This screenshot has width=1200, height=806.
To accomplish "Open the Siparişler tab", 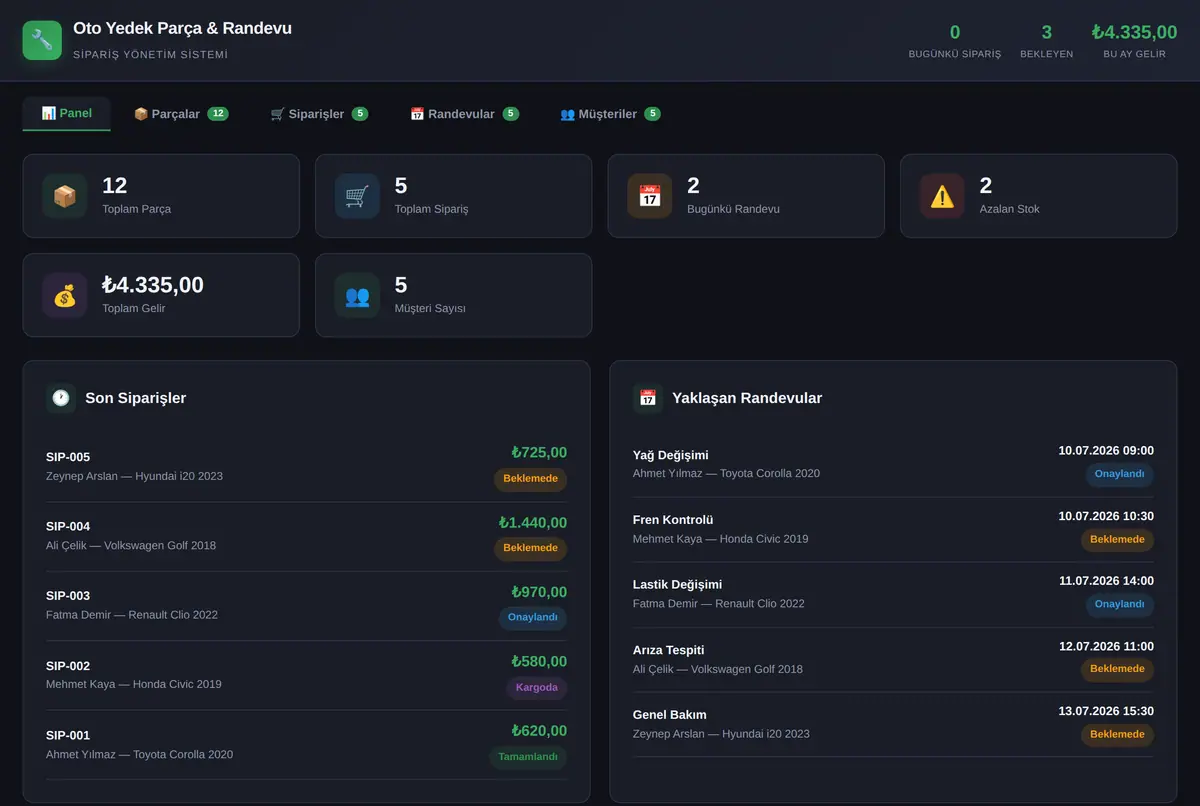I will pyautogui.click(x=319, y=114).
